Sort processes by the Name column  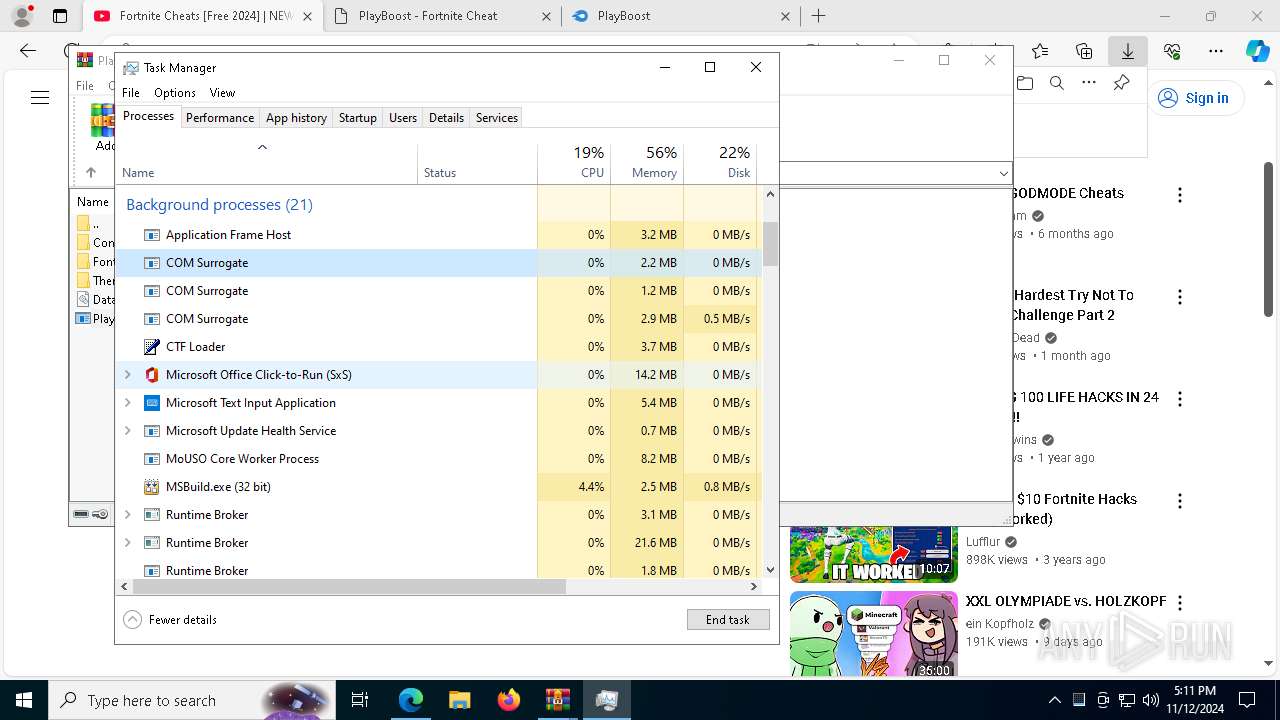pyautogui.click(x=266, y=163)
